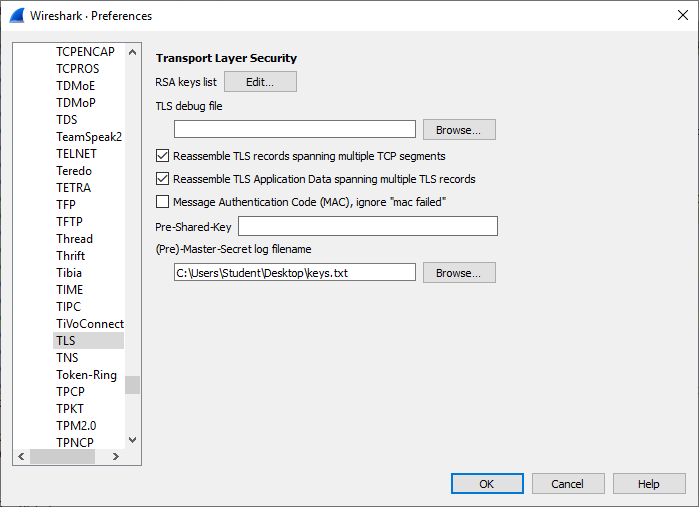Select TeamSpeak2 protocol
Screen dimensions: 699x507
tap(89, 136)
